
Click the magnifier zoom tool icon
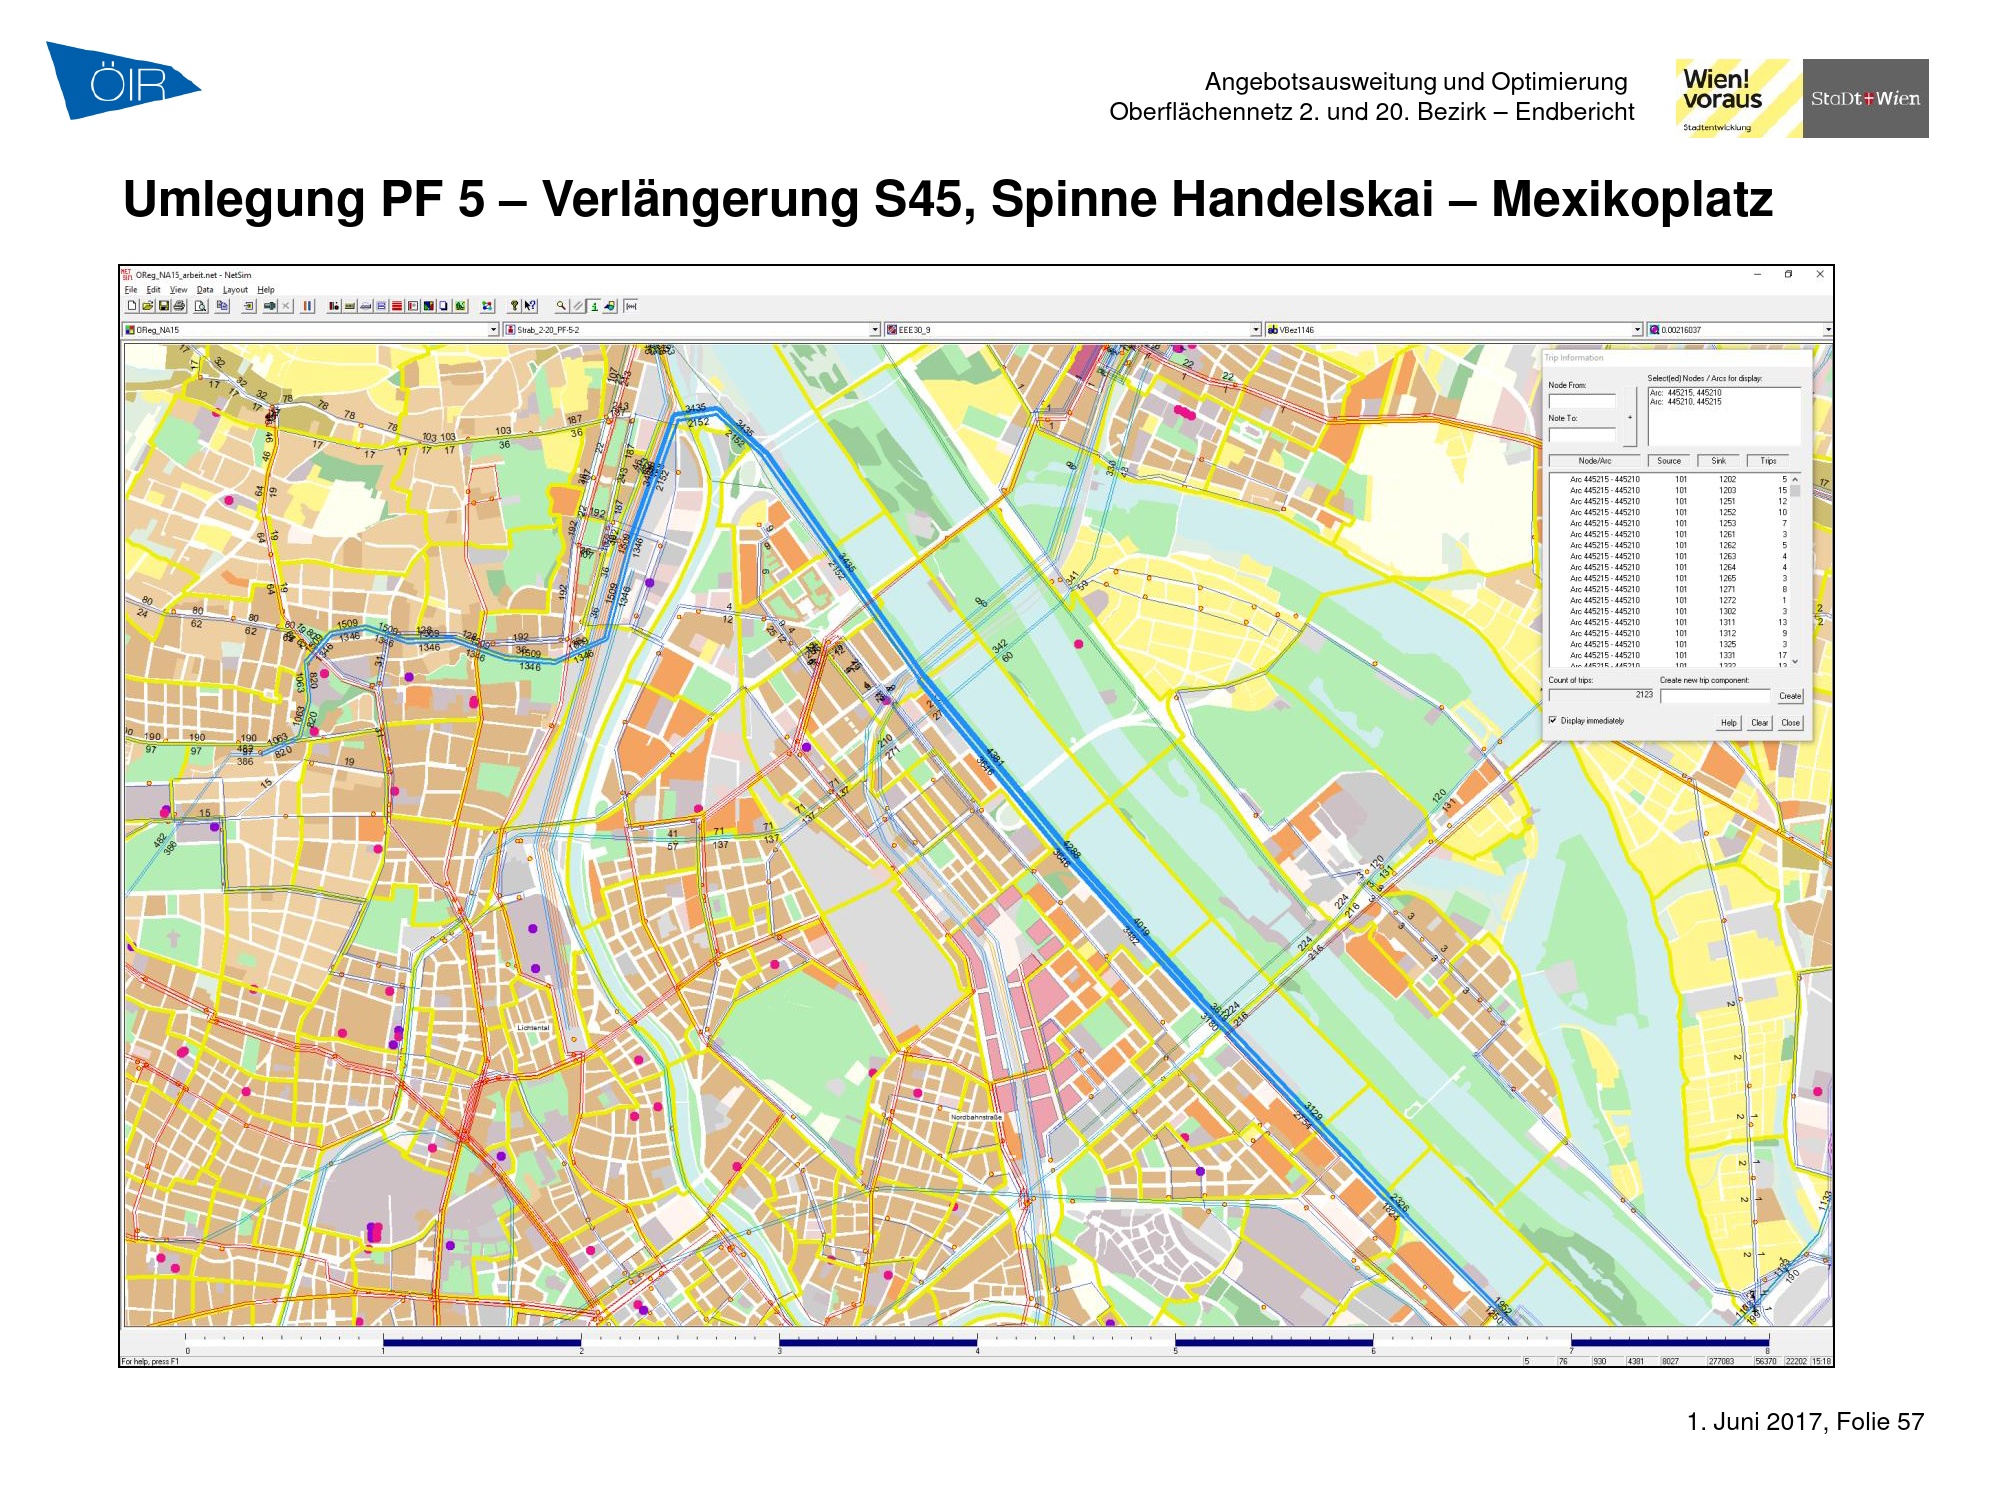[561, 306]
